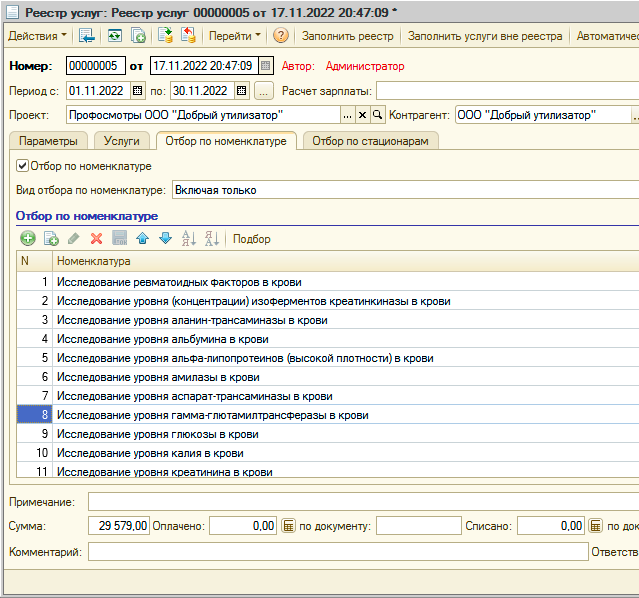Open the Перейти dropdown menu

coord(234,36)
